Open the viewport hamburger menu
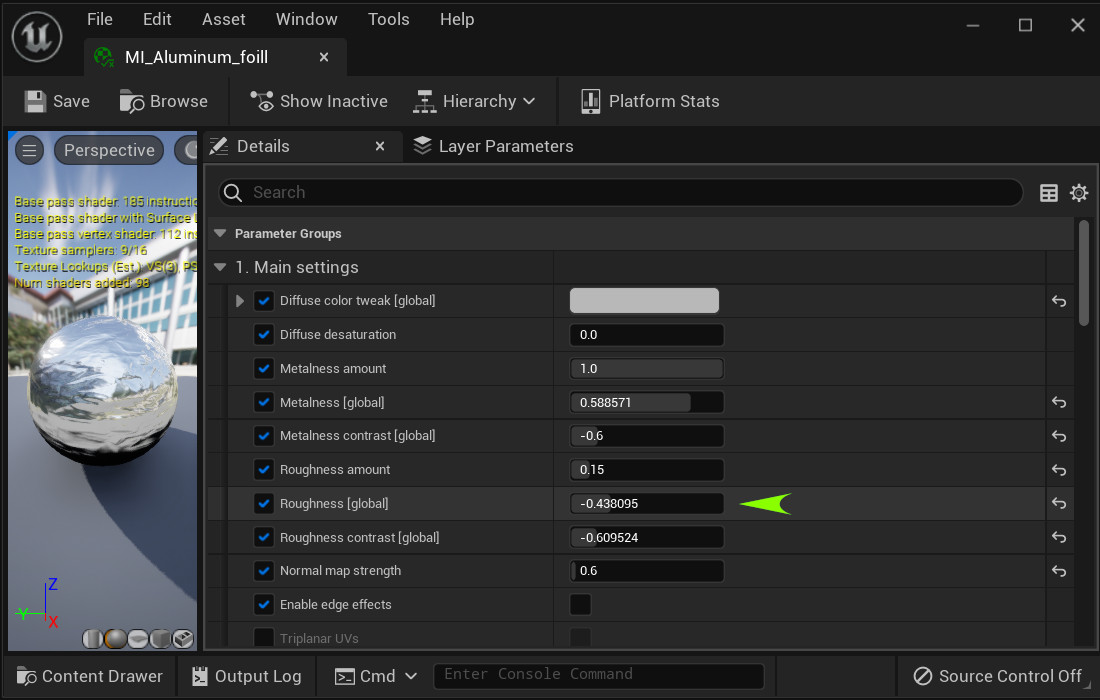The image size is (1100, 700). click(30, 150)
